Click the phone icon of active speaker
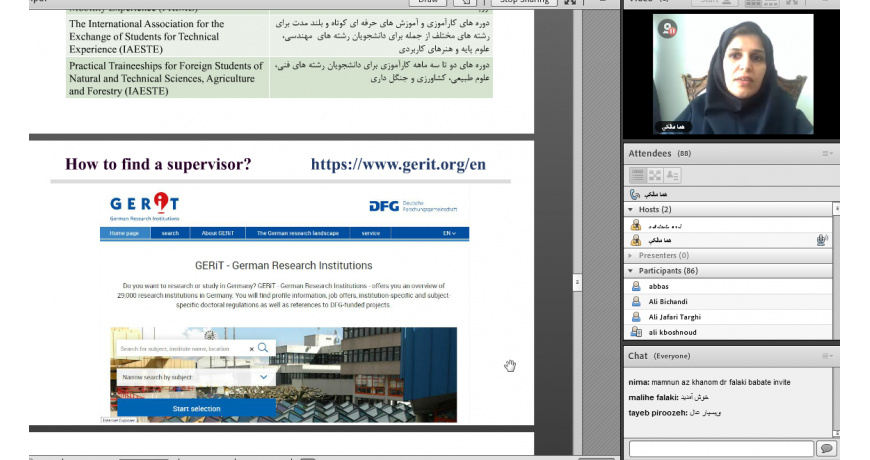 coord(635,194)
